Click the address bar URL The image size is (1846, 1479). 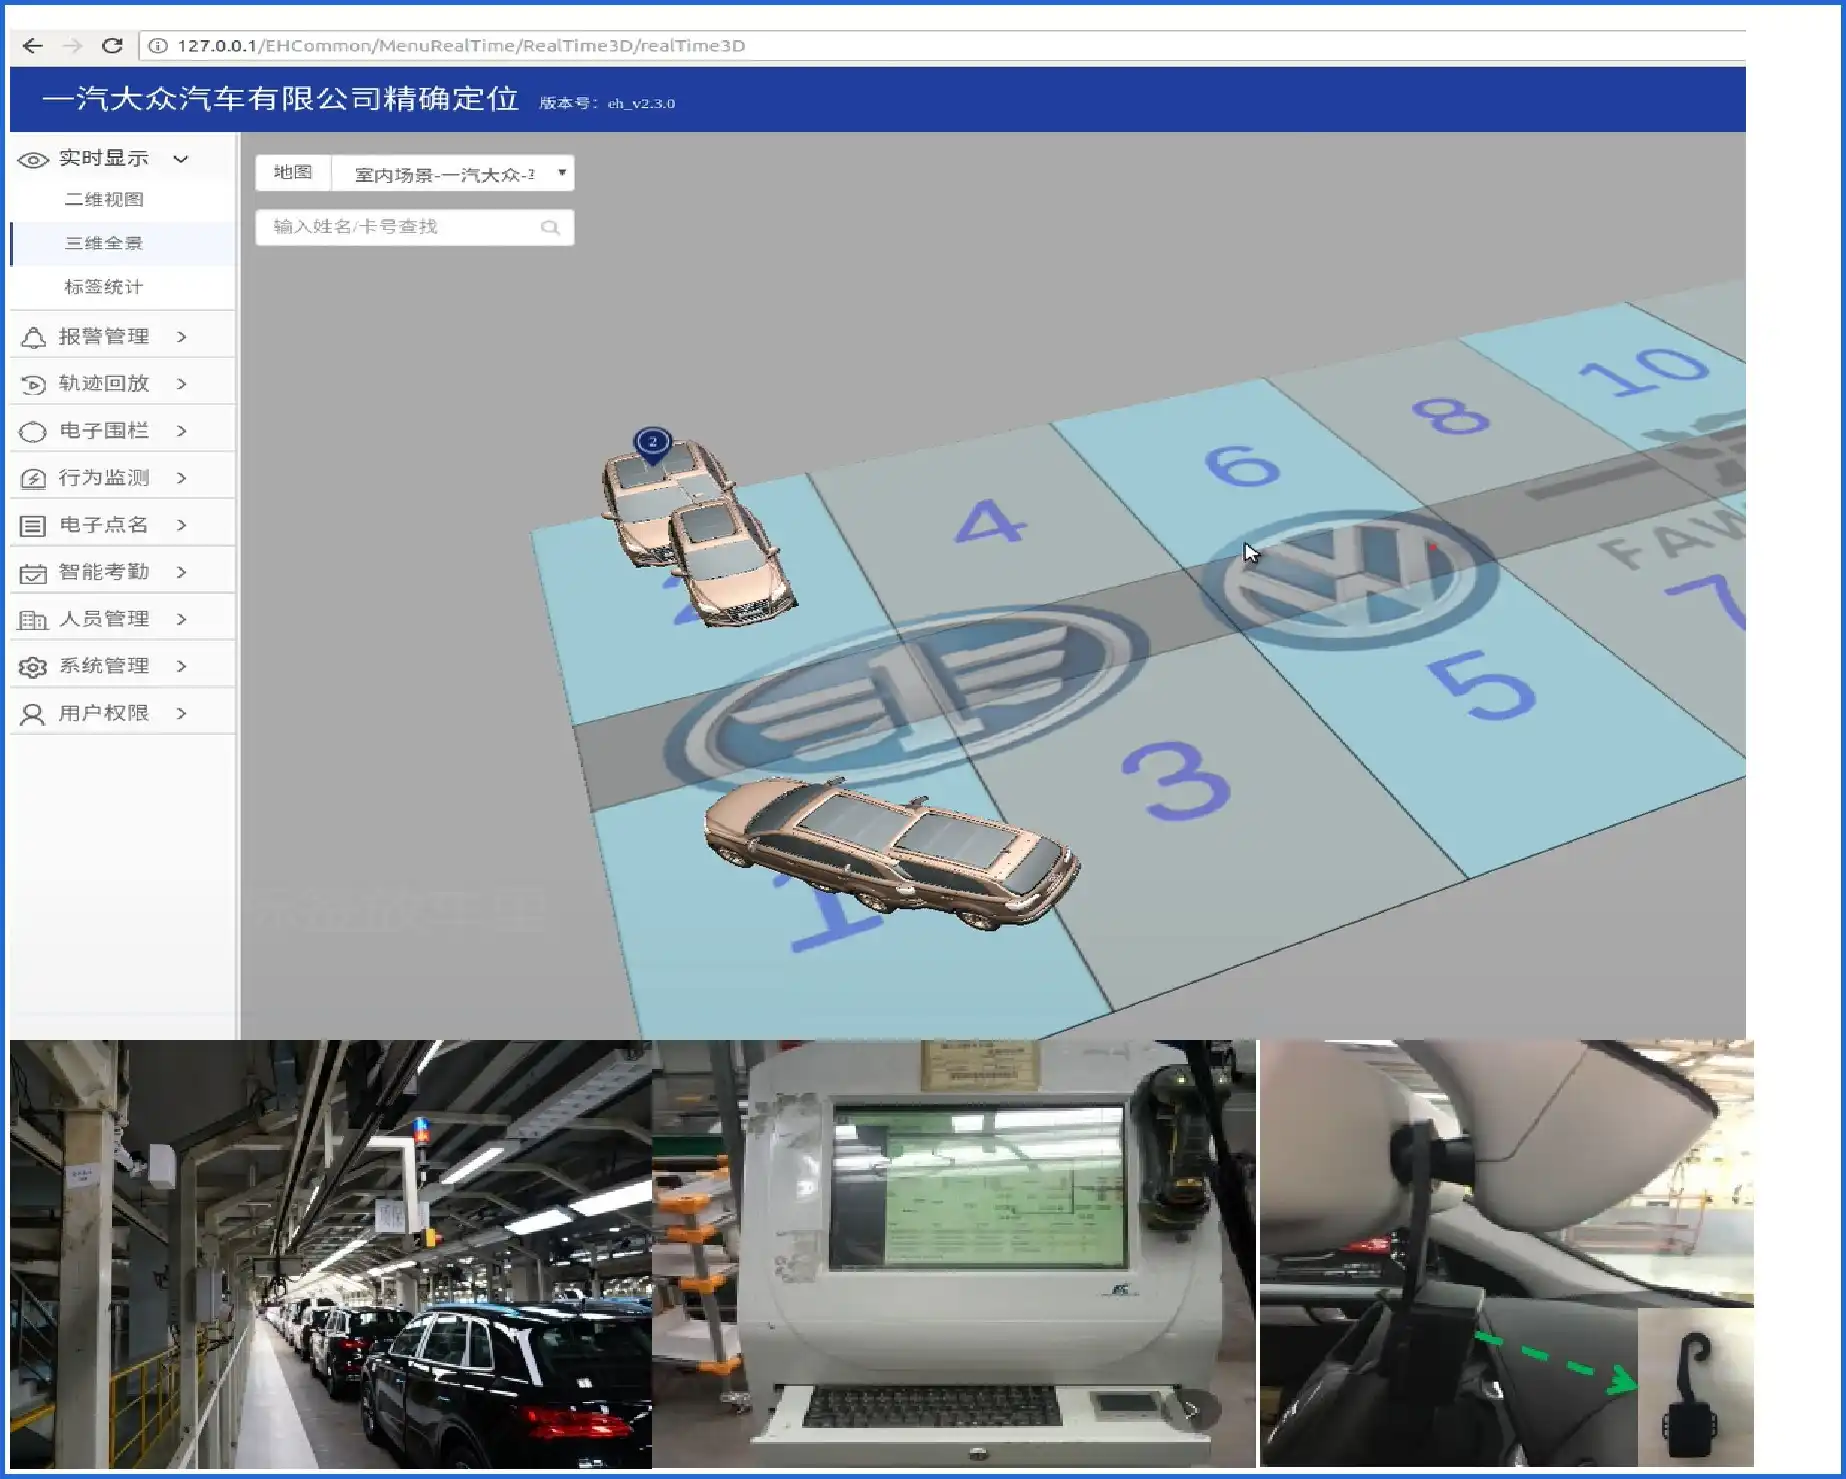(x=461, y=45)
